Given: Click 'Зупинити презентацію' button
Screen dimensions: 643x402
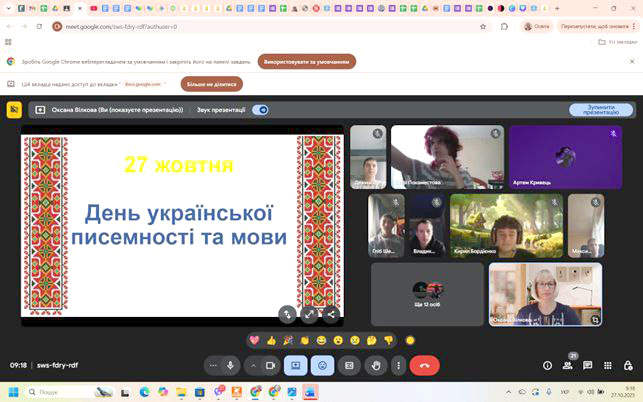Looking at the screenshot, I should click(x=600, y=110).
